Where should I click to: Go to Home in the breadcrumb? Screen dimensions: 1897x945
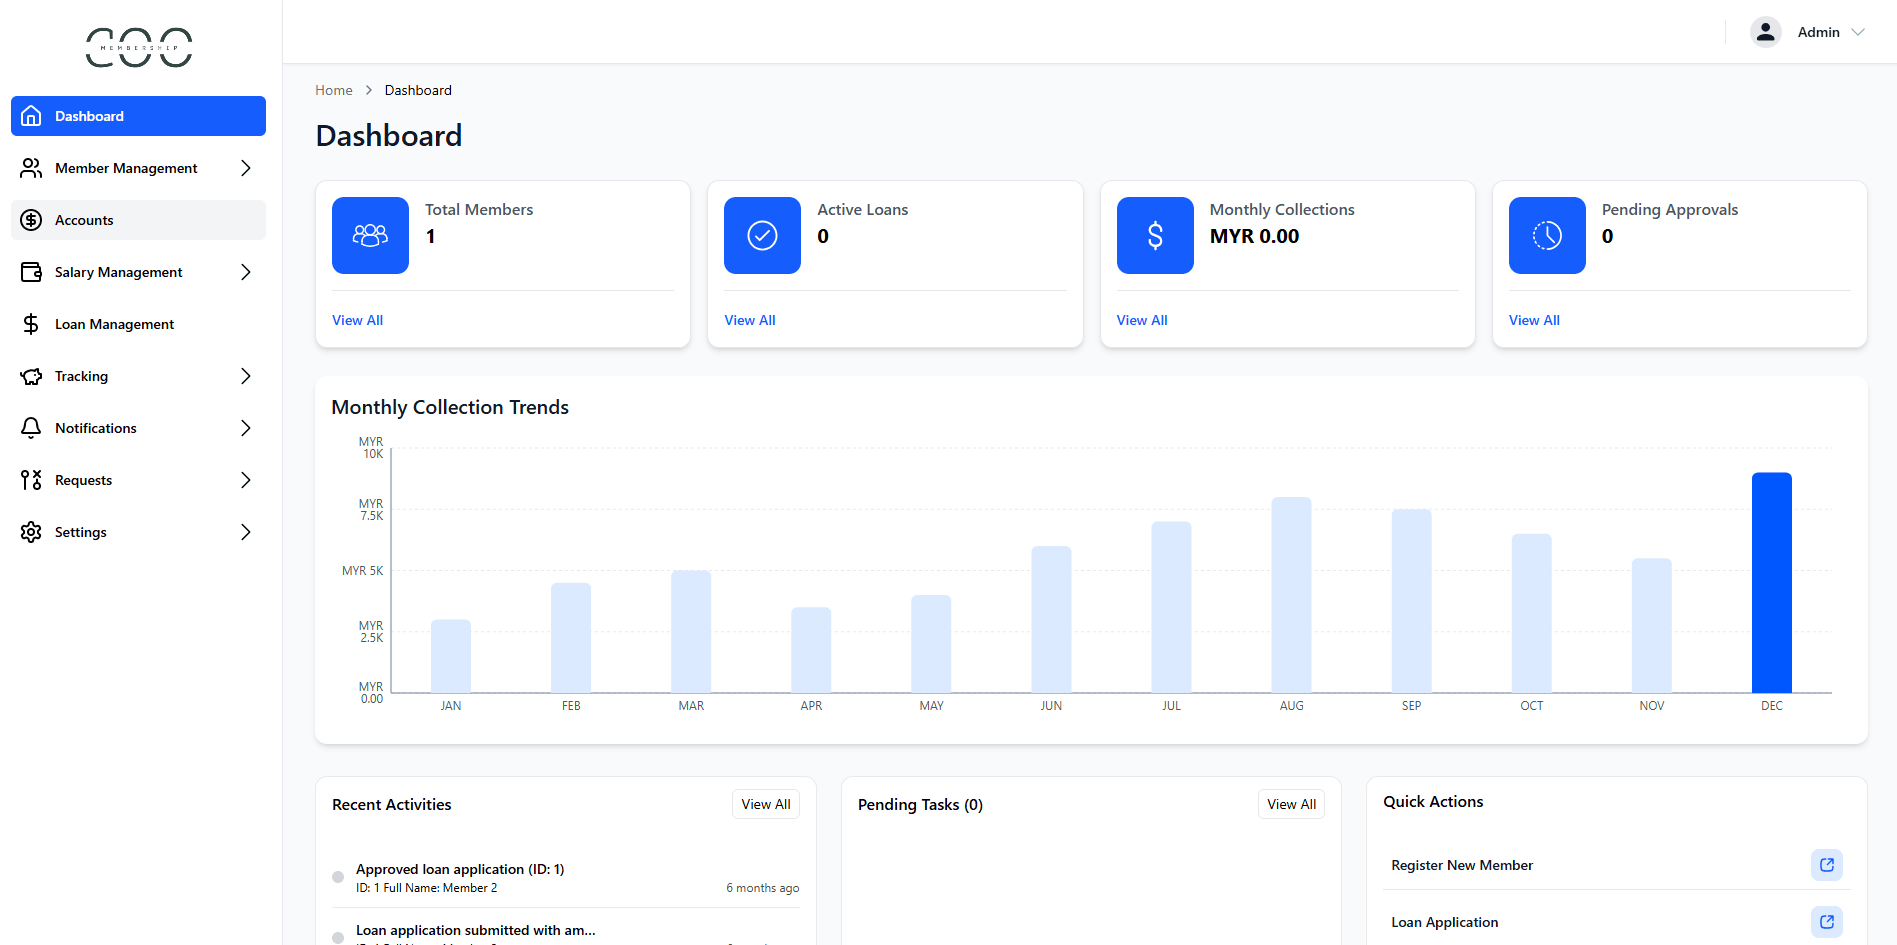coord(333,90)
